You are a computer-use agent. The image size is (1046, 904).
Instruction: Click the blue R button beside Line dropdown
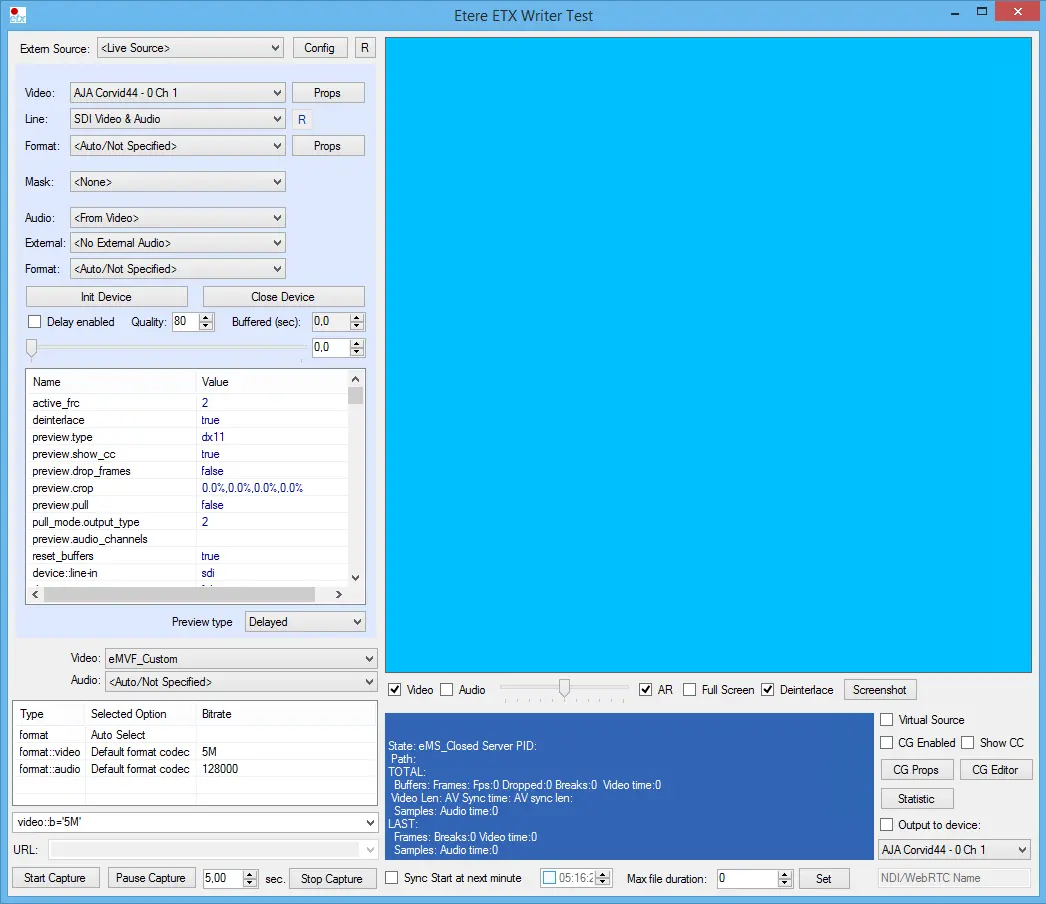(303, 120)
